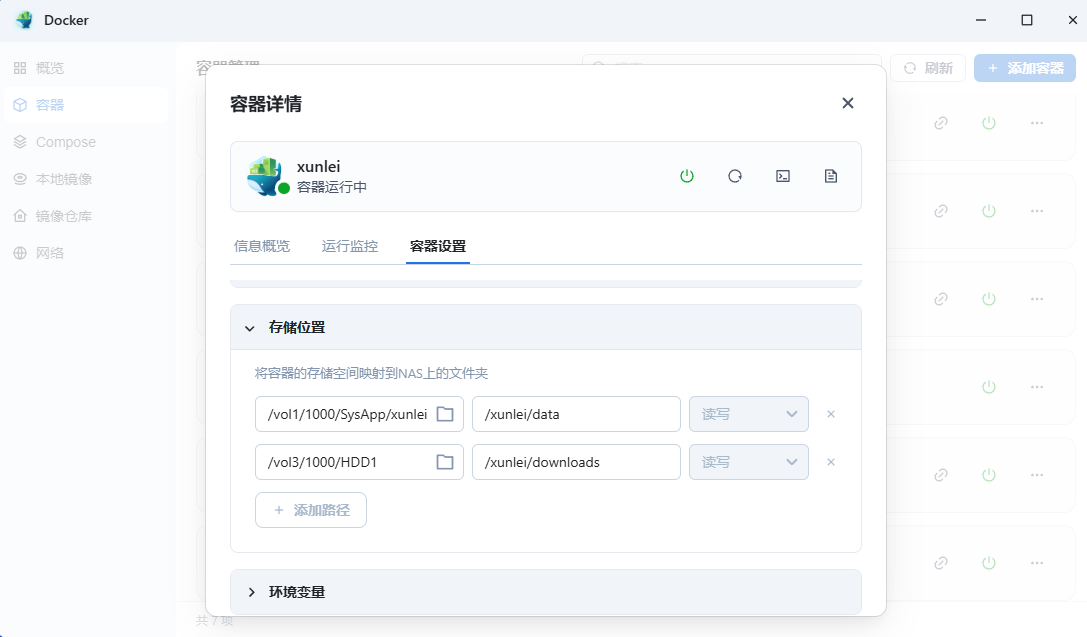The width and height of the screenshot is (1087, 637).
Task: Open the Compose sidebar item
Action: pyautogui.click(x=85, y=142)
